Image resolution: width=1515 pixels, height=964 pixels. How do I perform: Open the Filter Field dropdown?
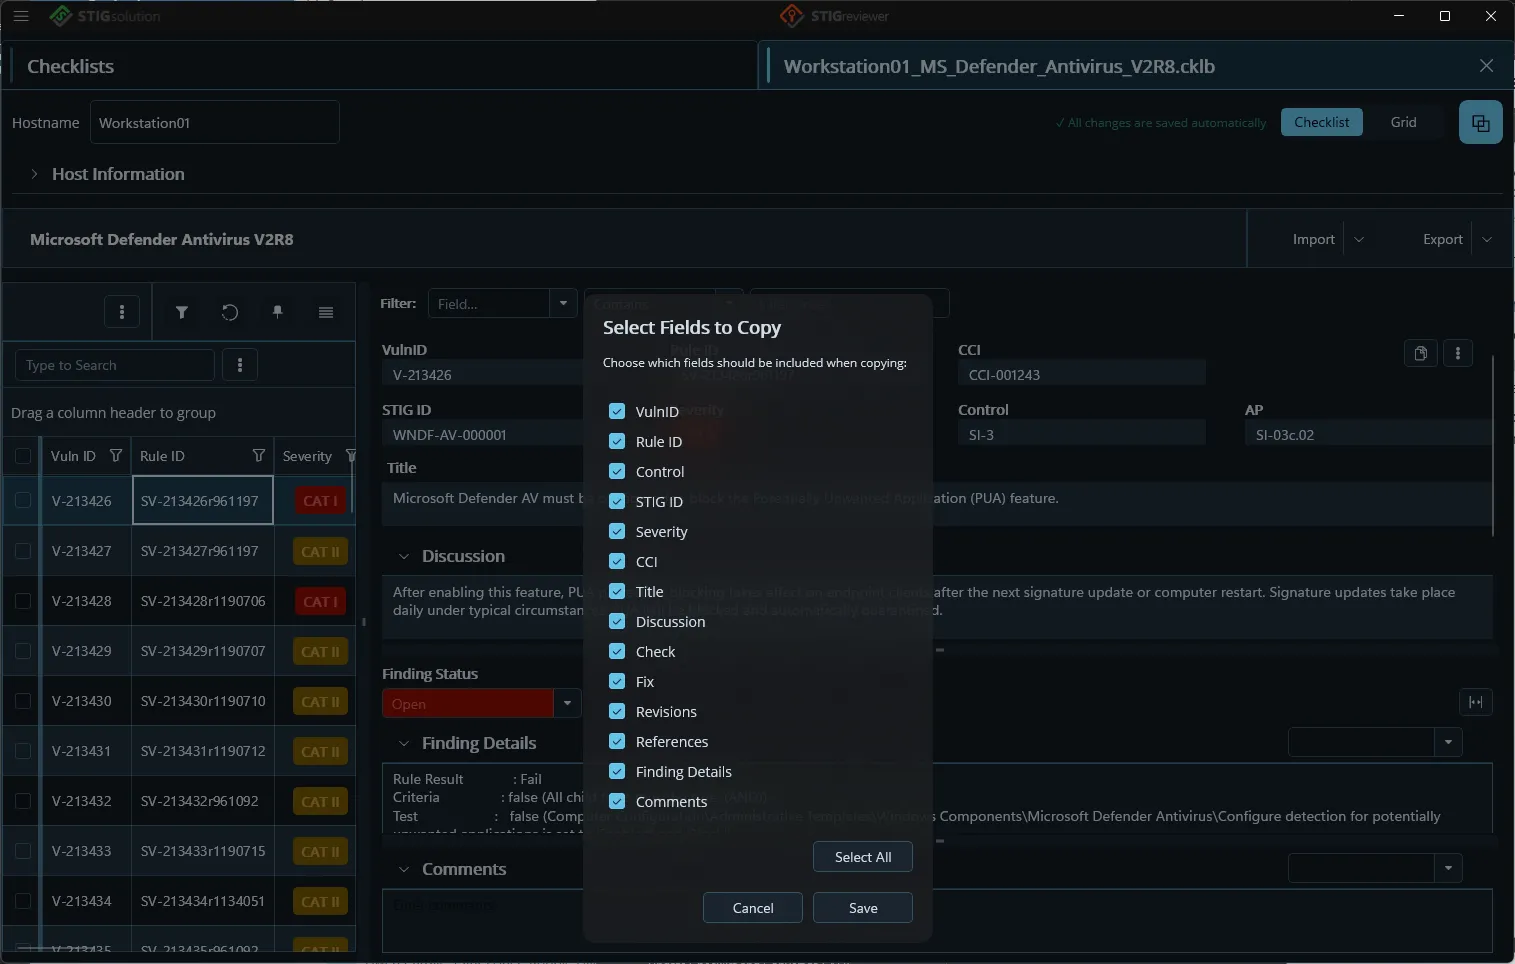pos(563,303)
